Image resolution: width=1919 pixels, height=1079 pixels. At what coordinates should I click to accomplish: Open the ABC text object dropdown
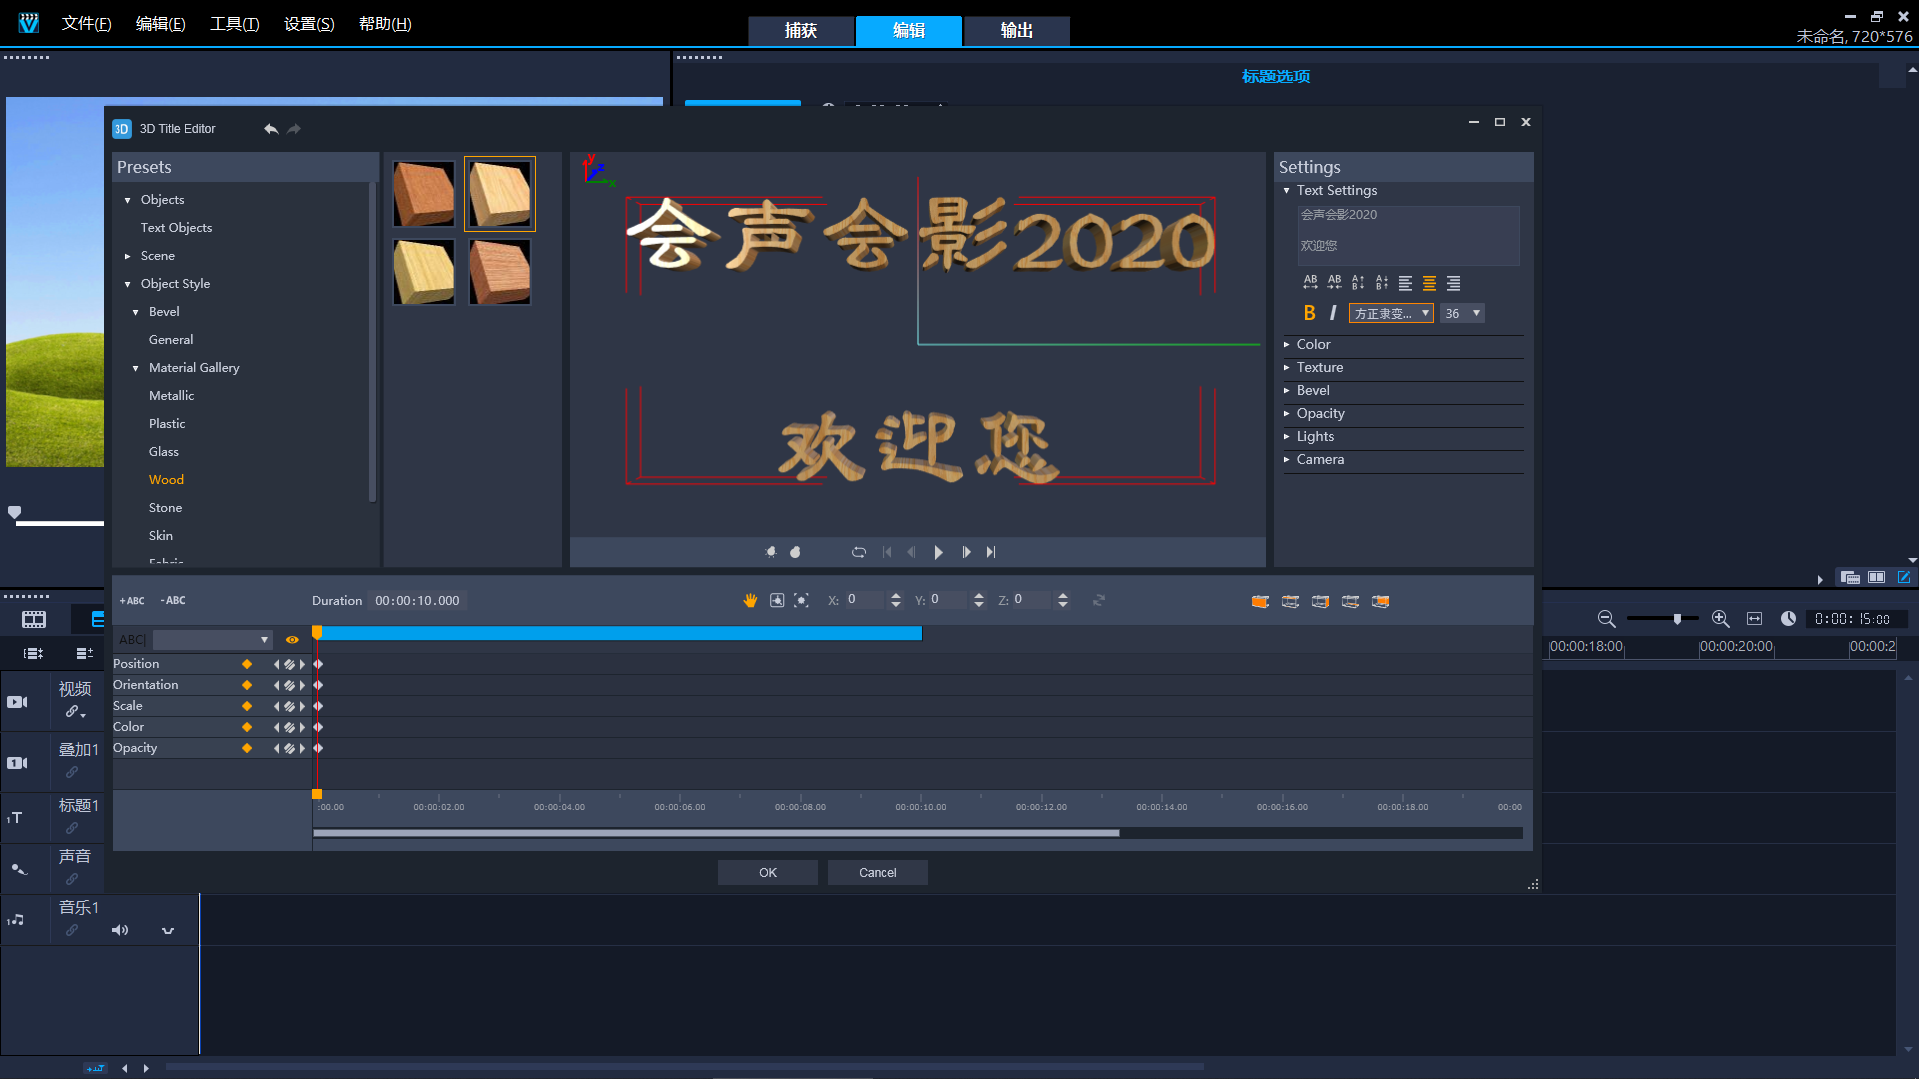(x=213, y=640)
